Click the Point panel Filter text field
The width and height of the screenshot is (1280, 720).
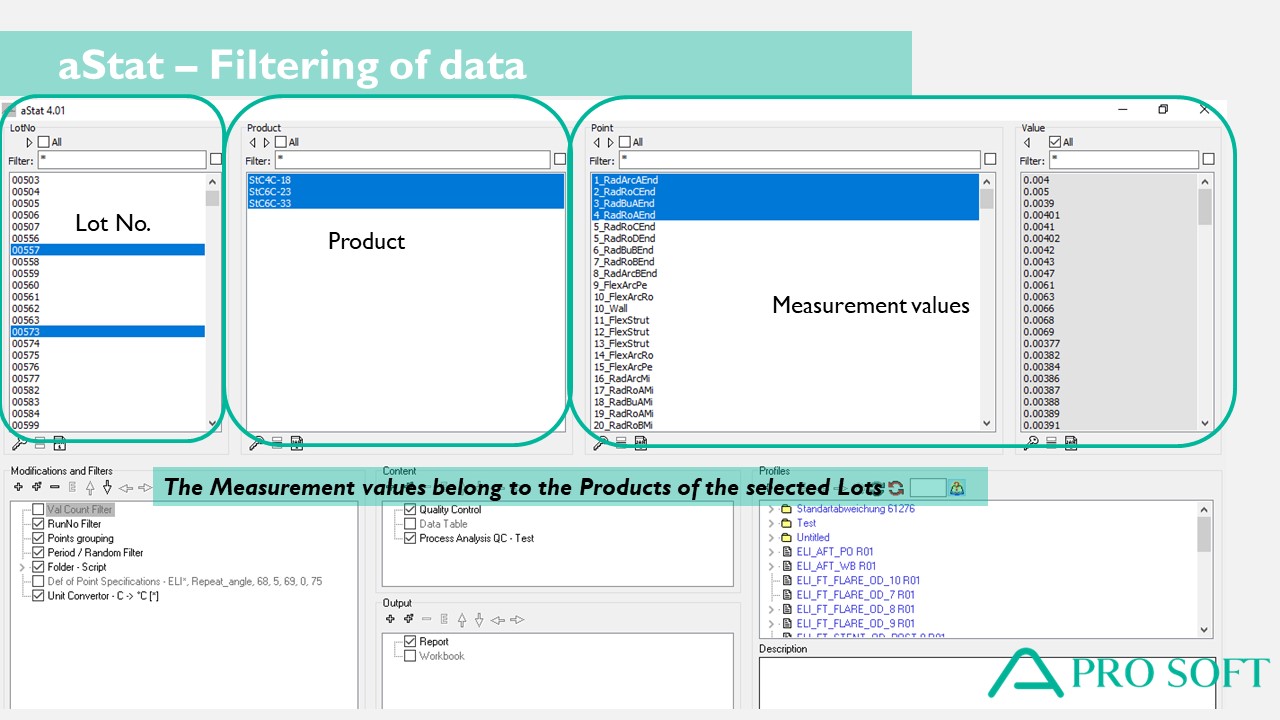[798, 160]
